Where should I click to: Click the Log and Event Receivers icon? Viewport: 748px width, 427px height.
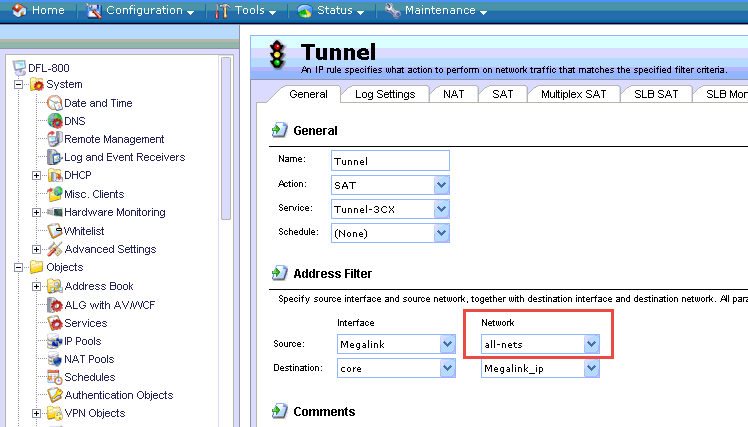coord(55,157)
